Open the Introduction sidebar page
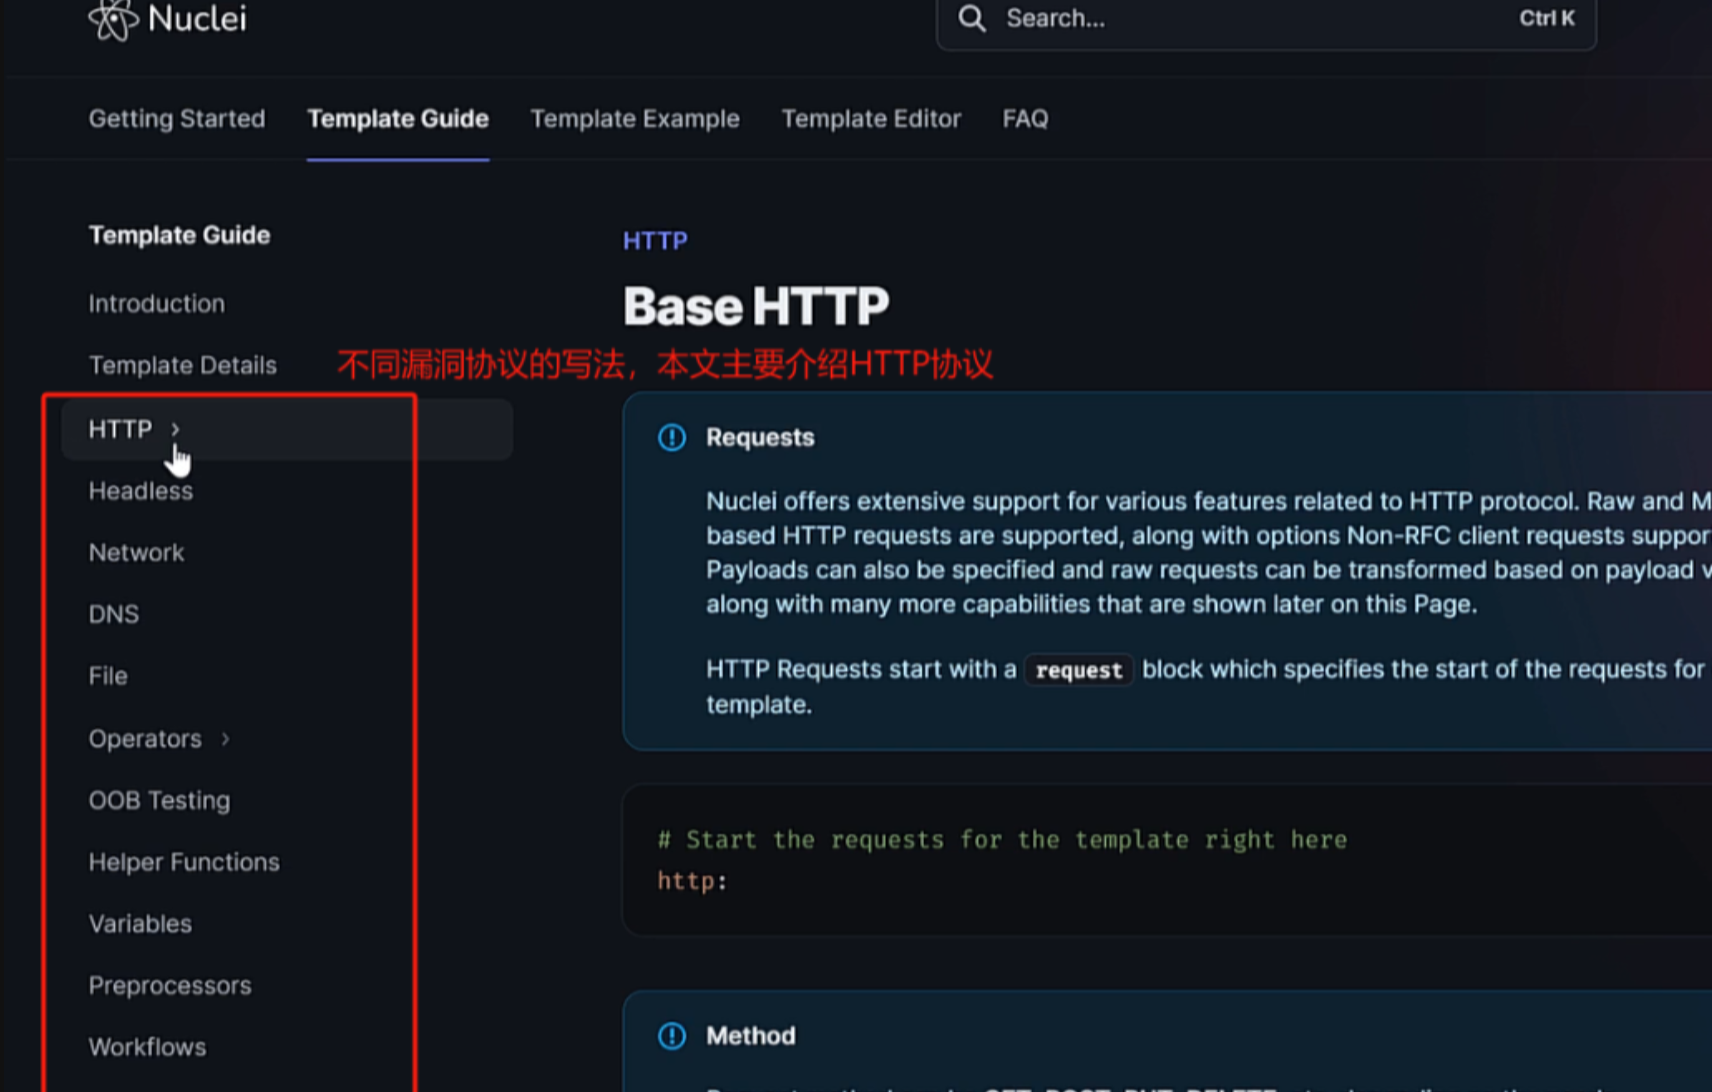Image resolution: width=1712 pixels, height=1092 pixels. tap(157, 304)
